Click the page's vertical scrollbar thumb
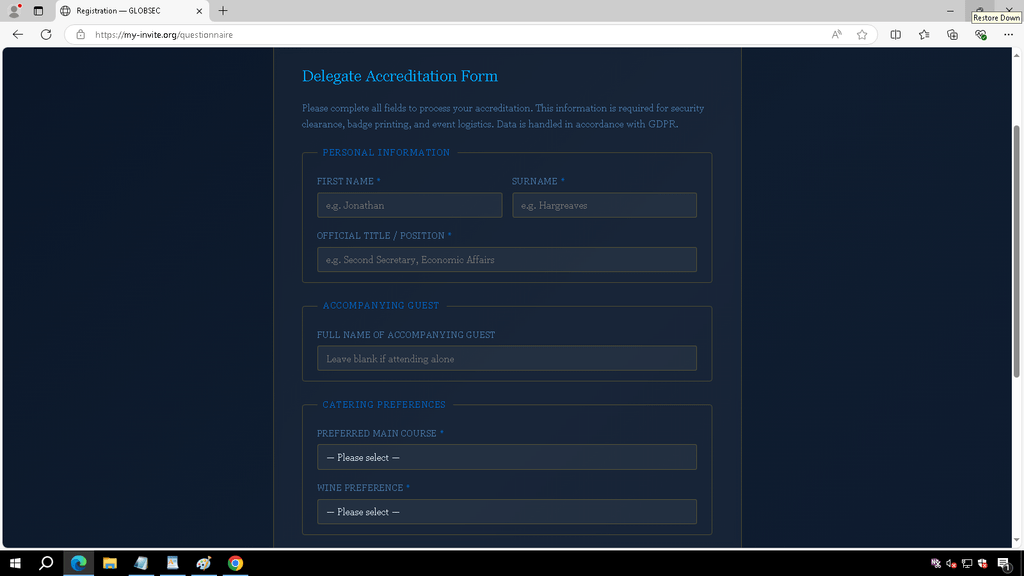 click(1016, 251)
